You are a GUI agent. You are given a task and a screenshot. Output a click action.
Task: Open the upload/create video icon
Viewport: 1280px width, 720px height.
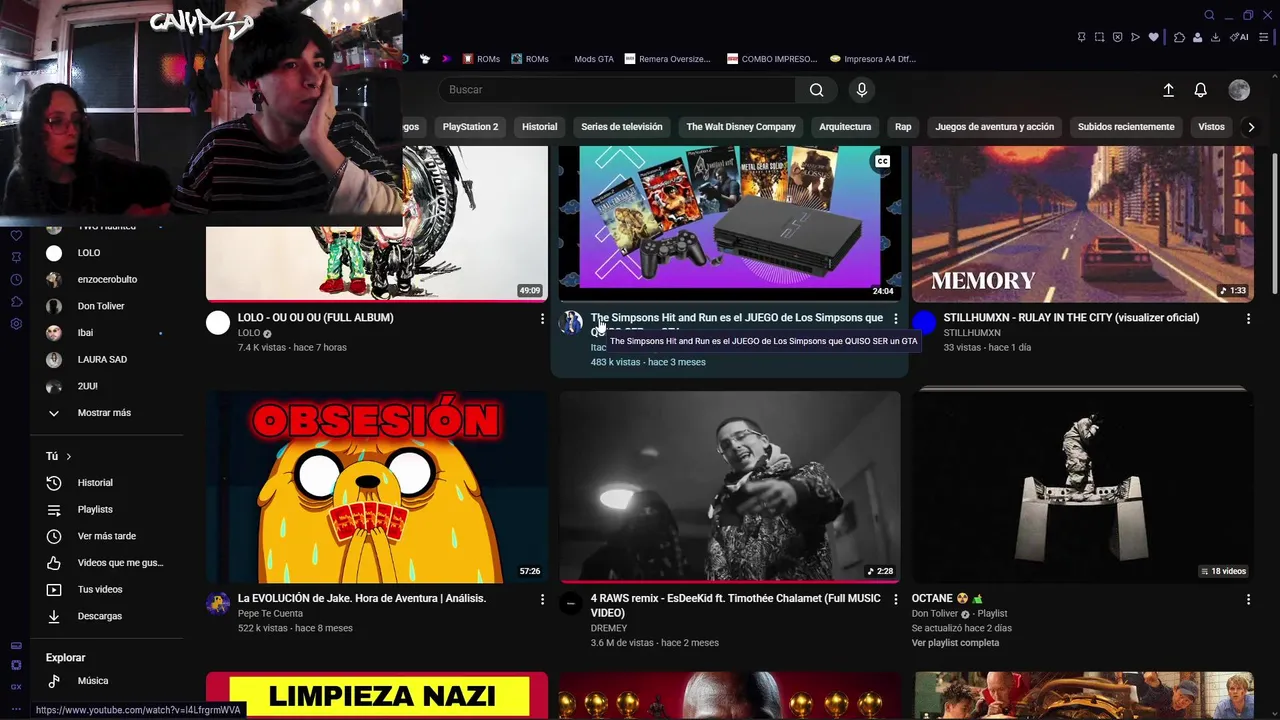click(x=1168, y=90)
